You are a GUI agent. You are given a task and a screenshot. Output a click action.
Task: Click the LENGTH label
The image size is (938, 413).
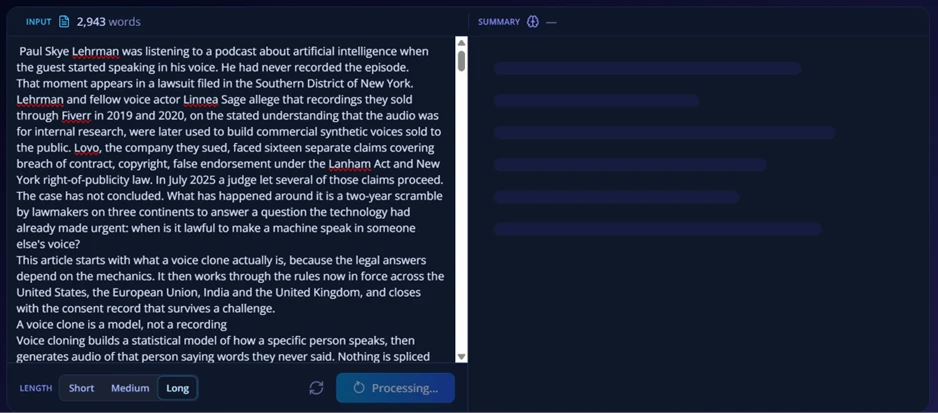[36, 388]
